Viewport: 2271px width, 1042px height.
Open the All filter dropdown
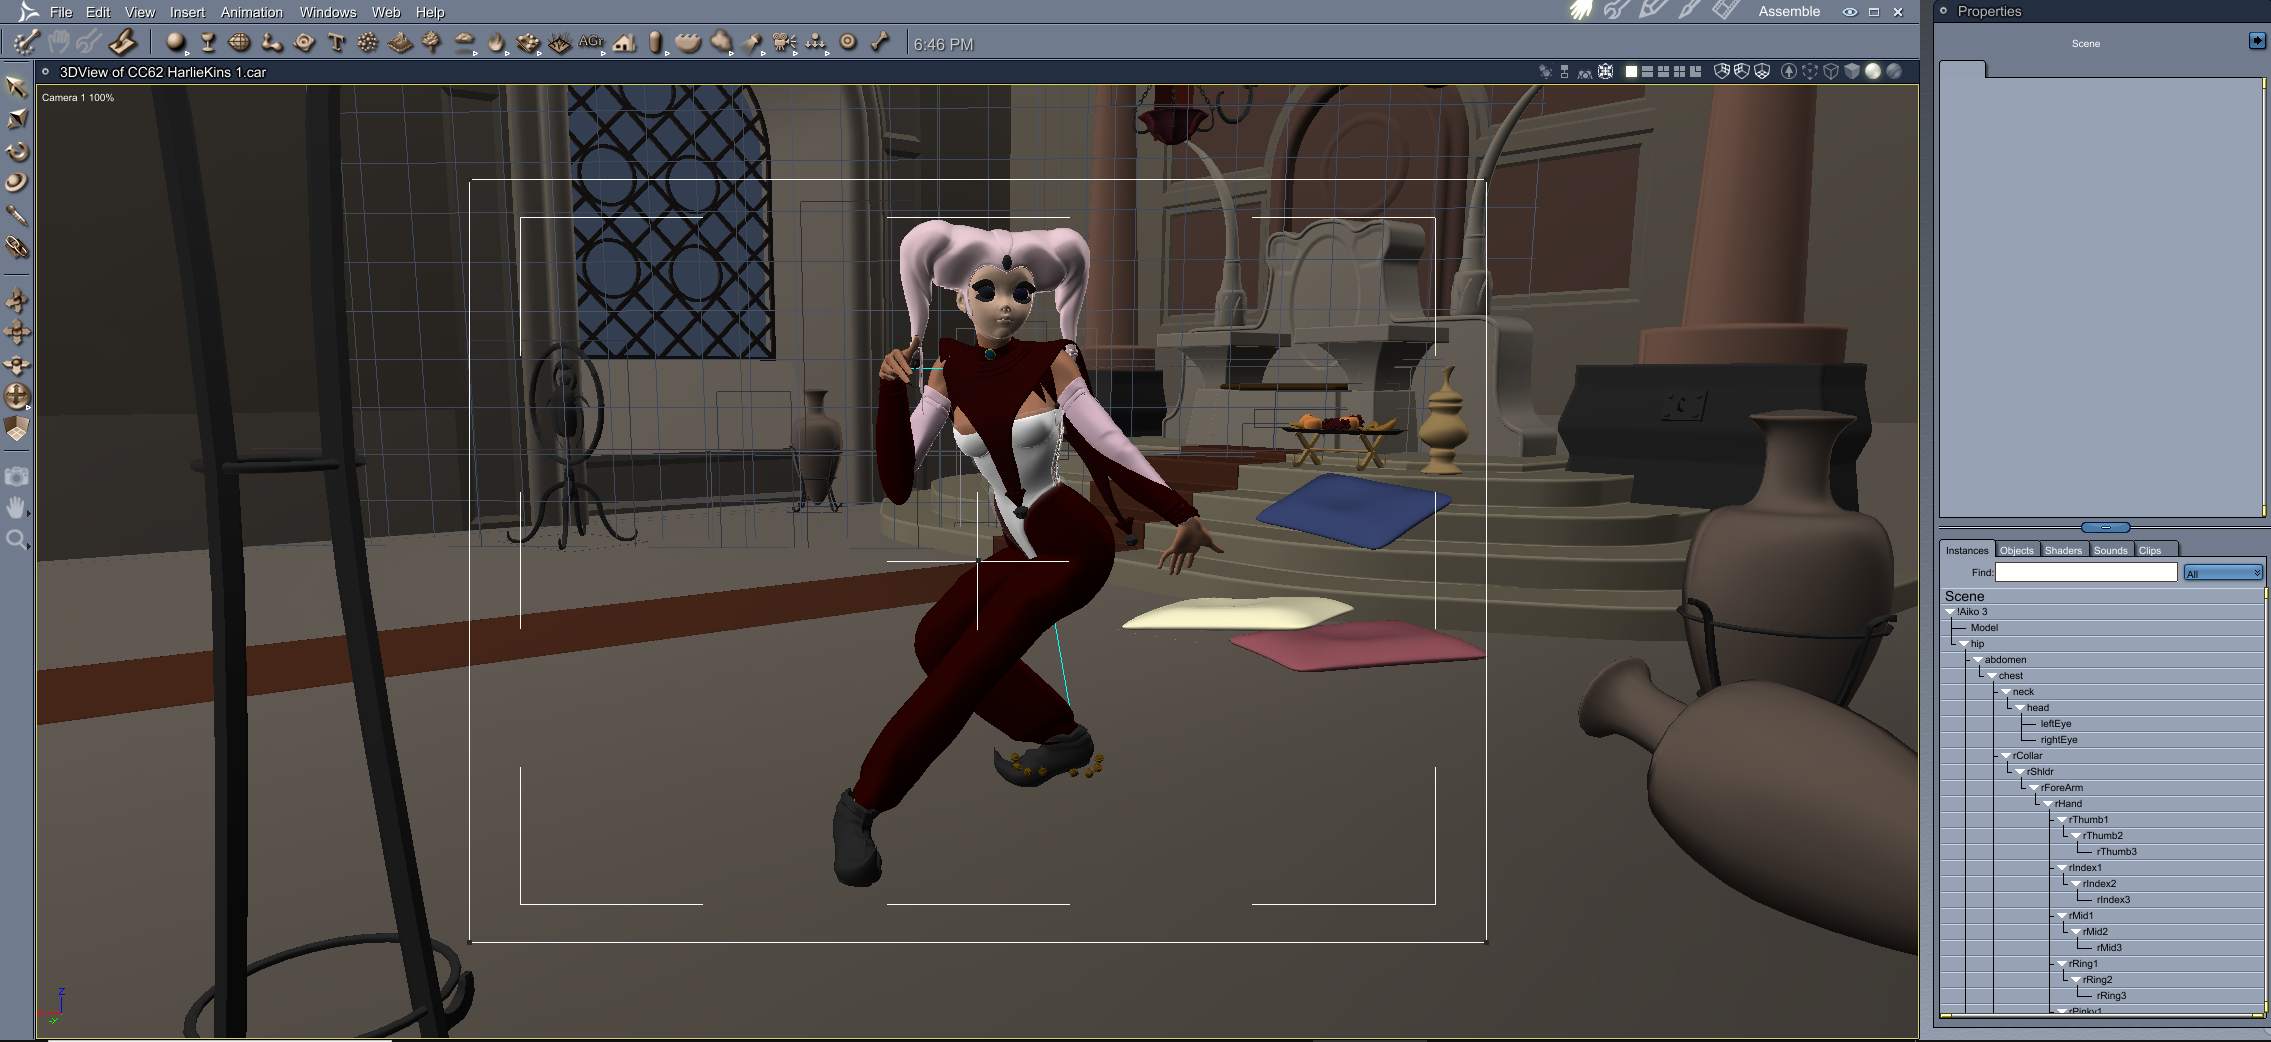(2223, 573)
